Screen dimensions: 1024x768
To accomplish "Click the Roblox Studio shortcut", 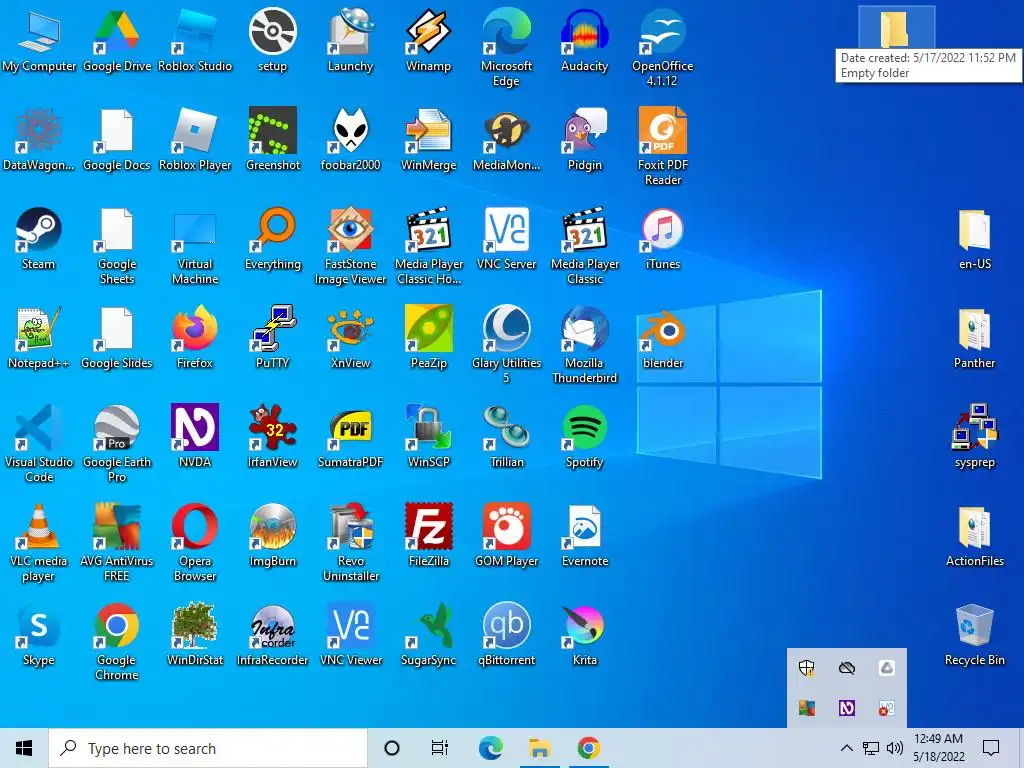I will 195,39.
